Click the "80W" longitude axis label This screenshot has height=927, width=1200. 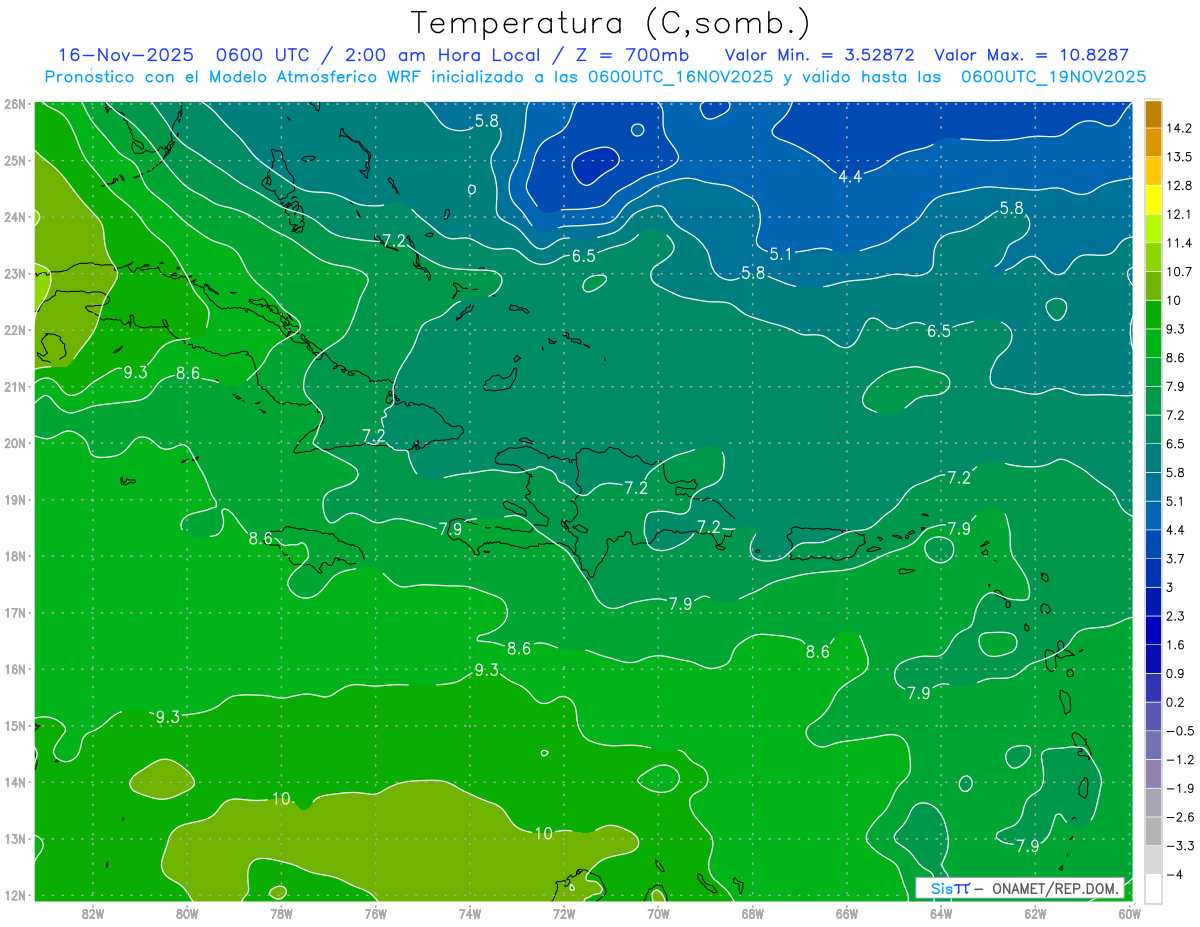[x=187, y=913]
